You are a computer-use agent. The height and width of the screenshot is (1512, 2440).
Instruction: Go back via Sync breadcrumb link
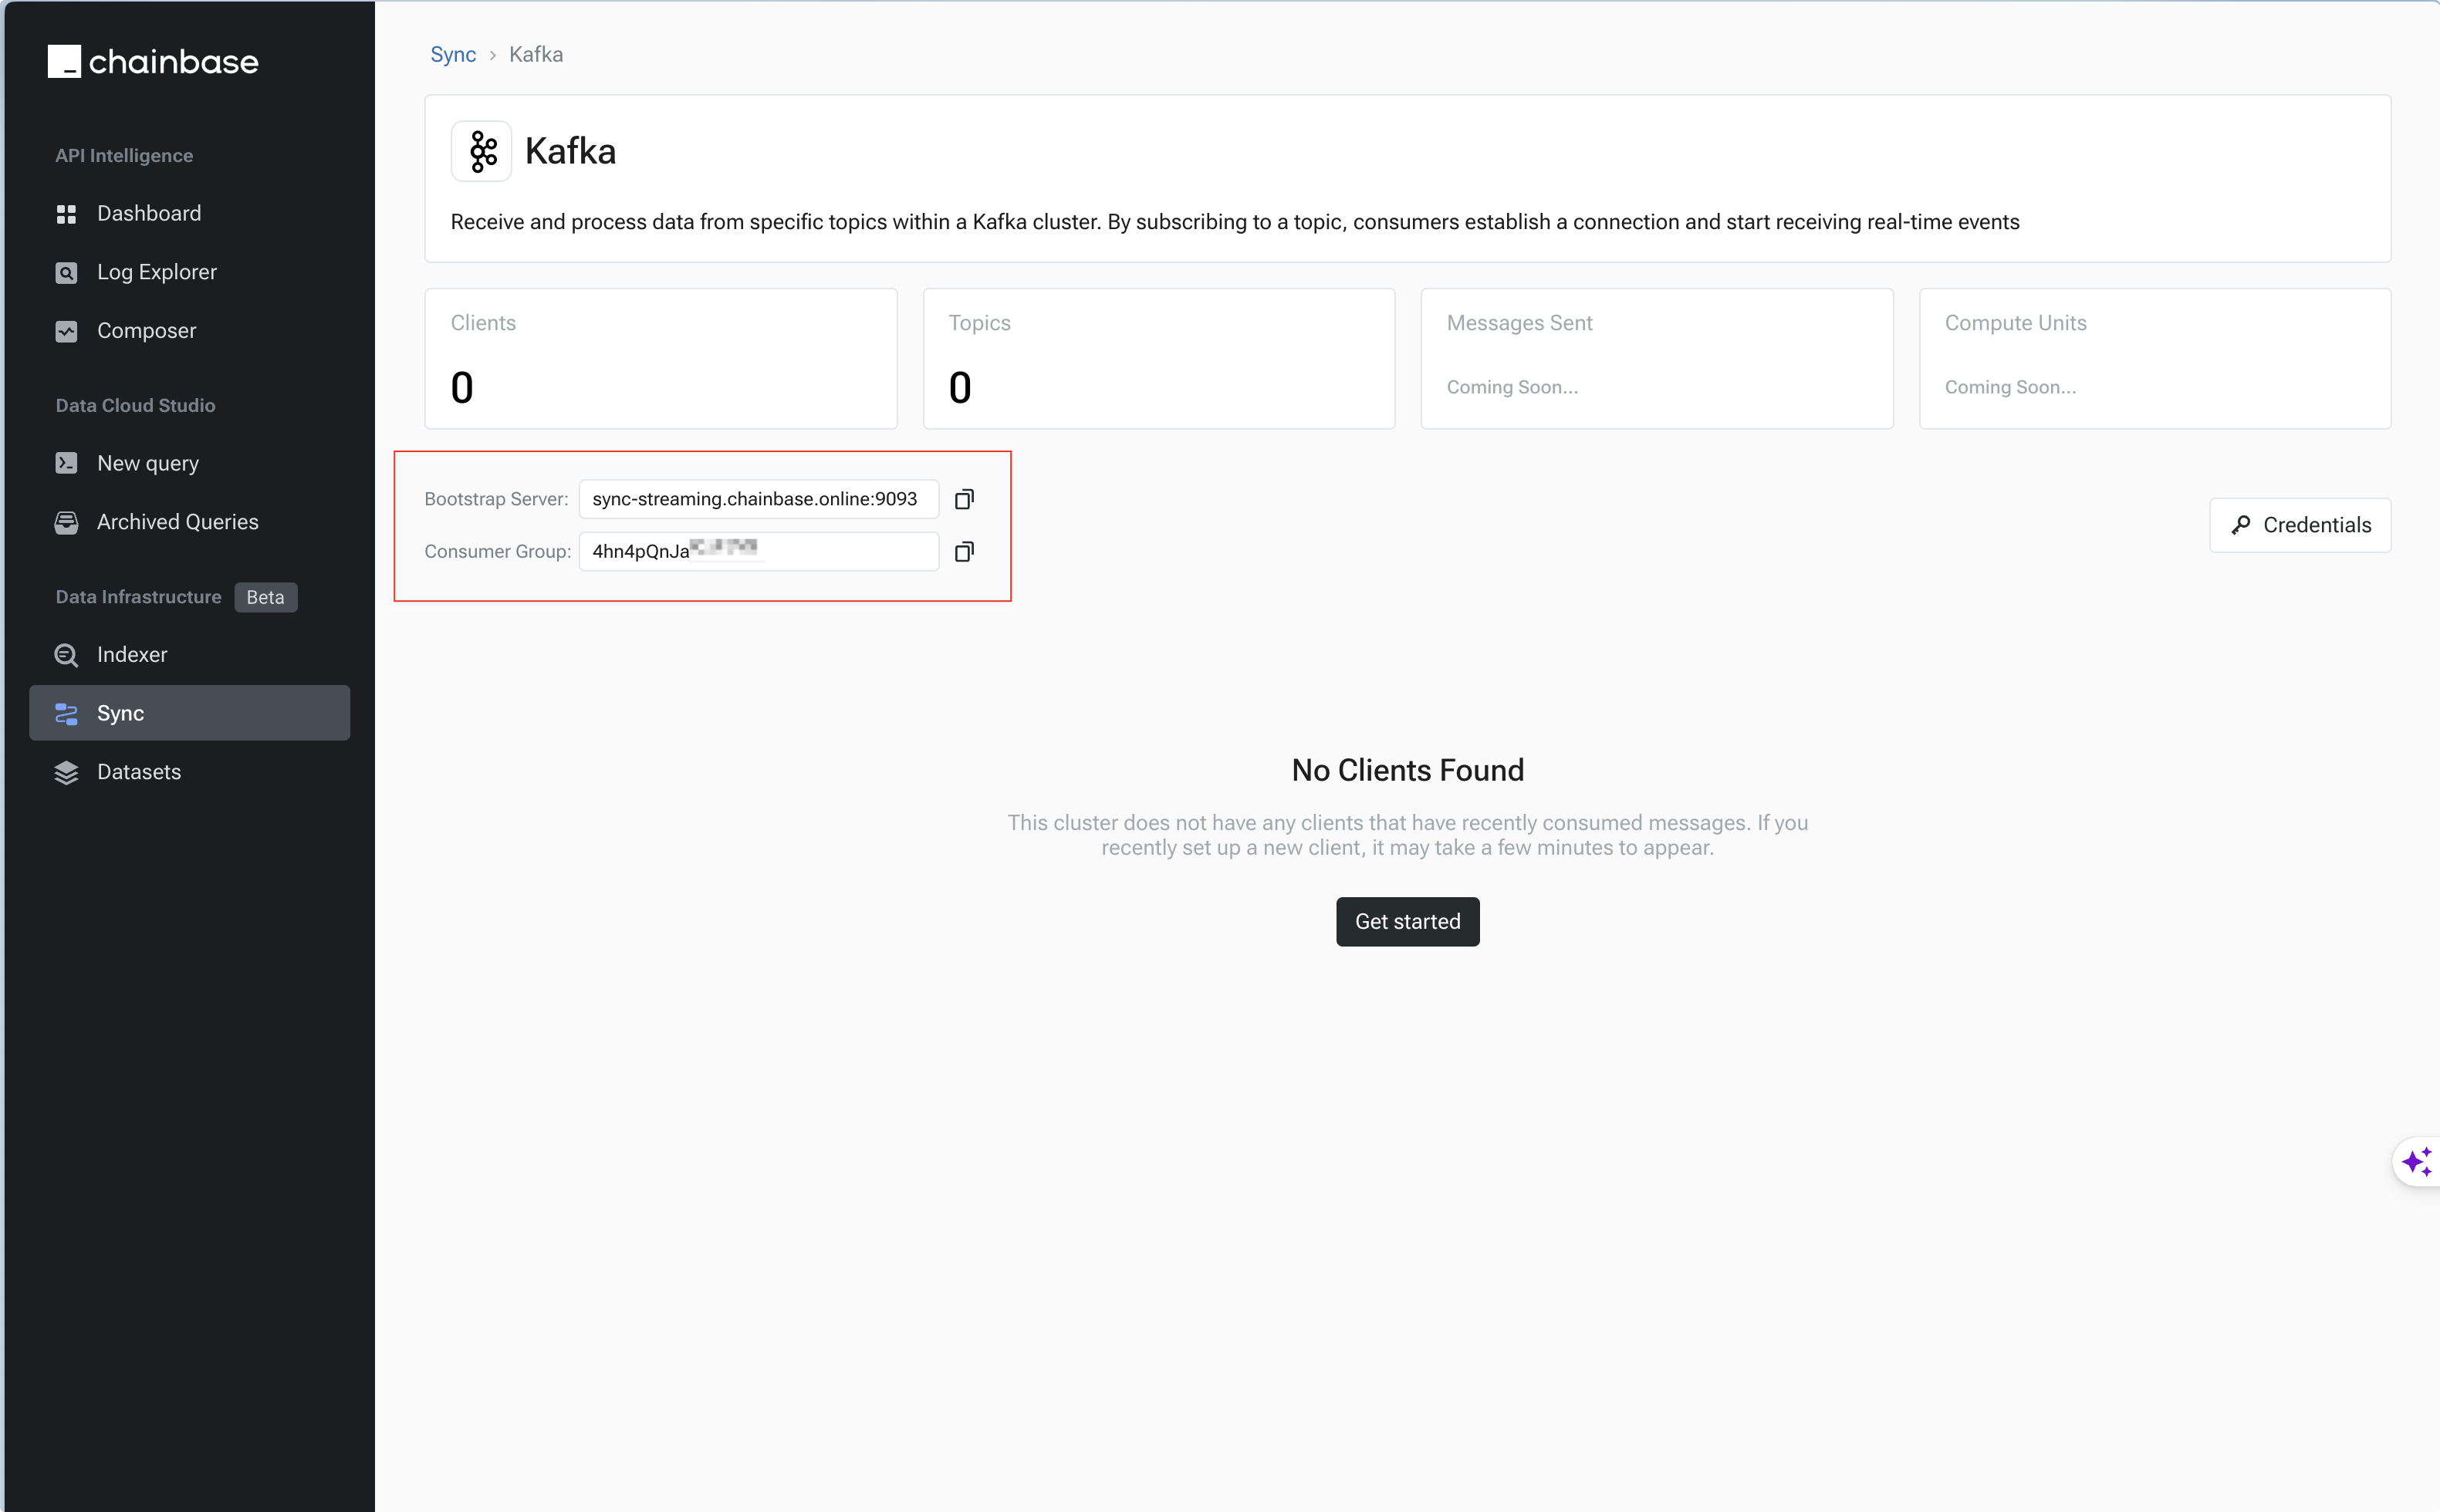[452, 55]
